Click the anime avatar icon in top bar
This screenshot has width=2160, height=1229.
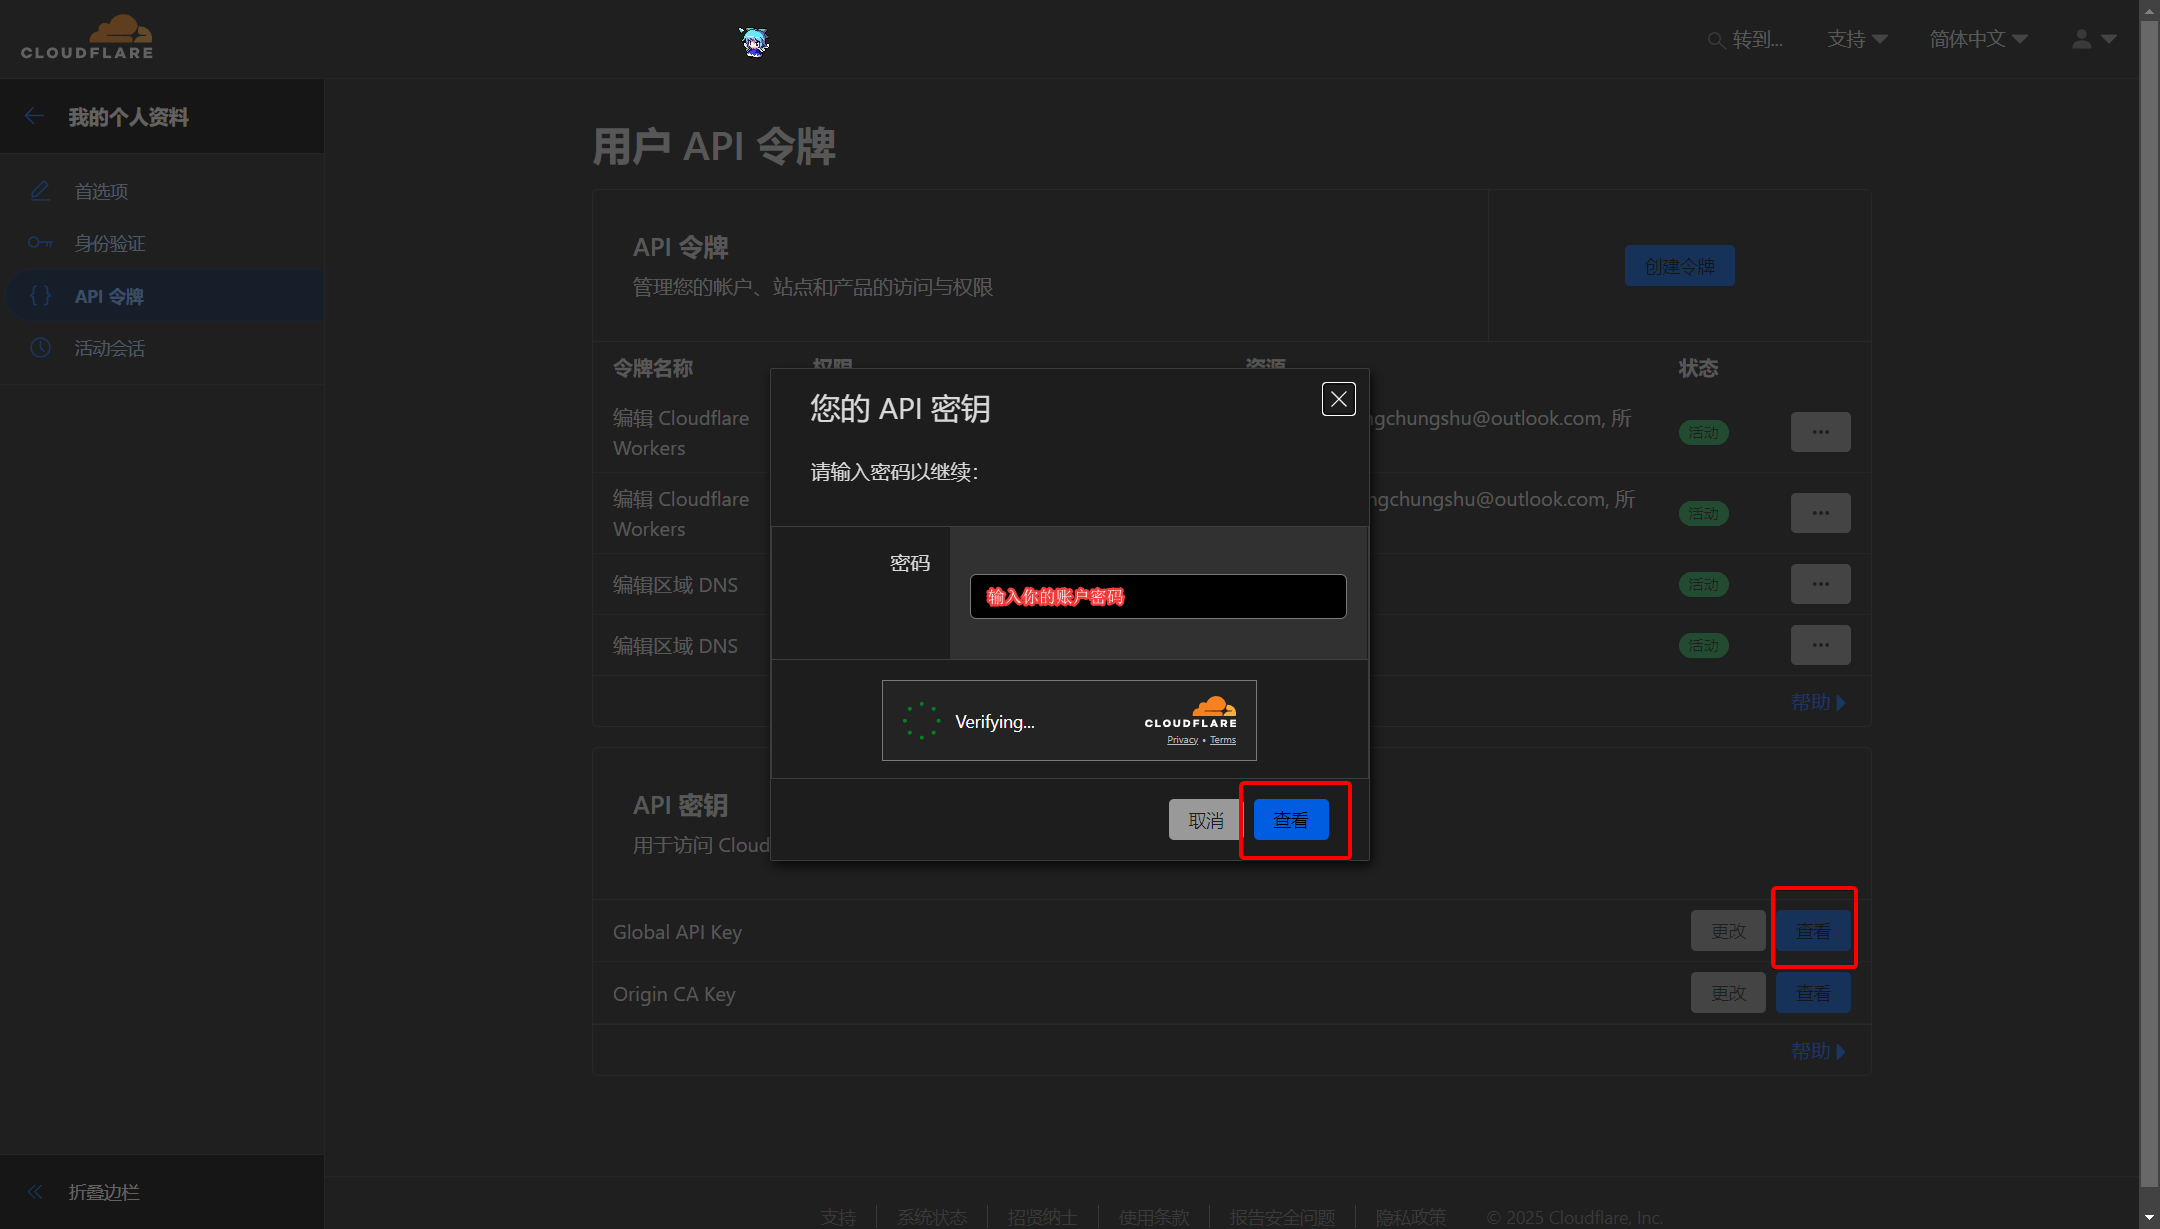pos(753,41)
